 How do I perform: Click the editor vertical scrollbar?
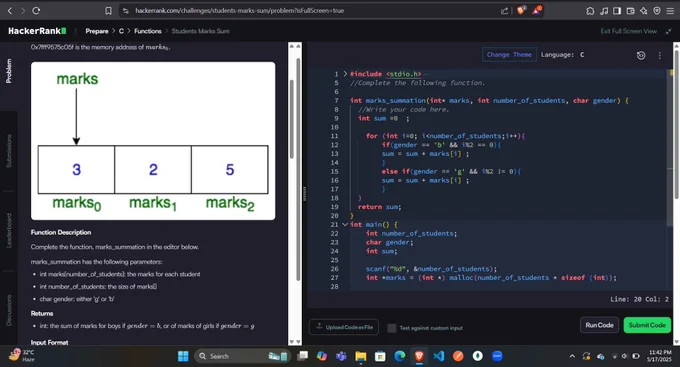point(670,147)
